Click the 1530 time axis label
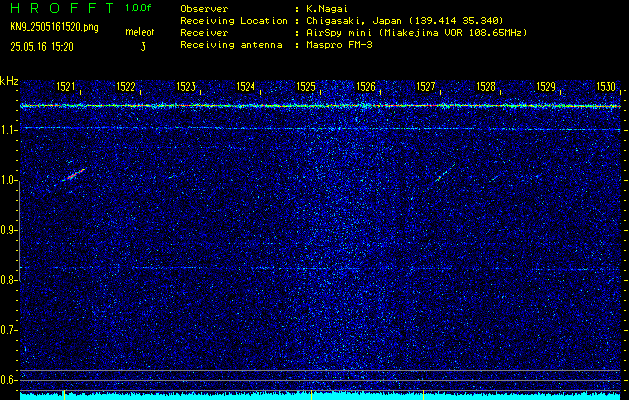Viewport: 629px width, 400px height. click(606, 87)
